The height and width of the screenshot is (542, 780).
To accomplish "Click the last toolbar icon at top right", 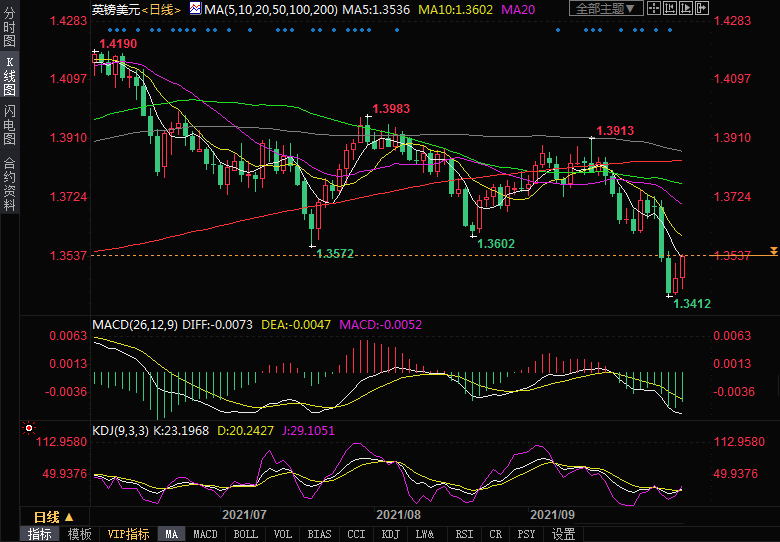I will (x=699, y=9).
